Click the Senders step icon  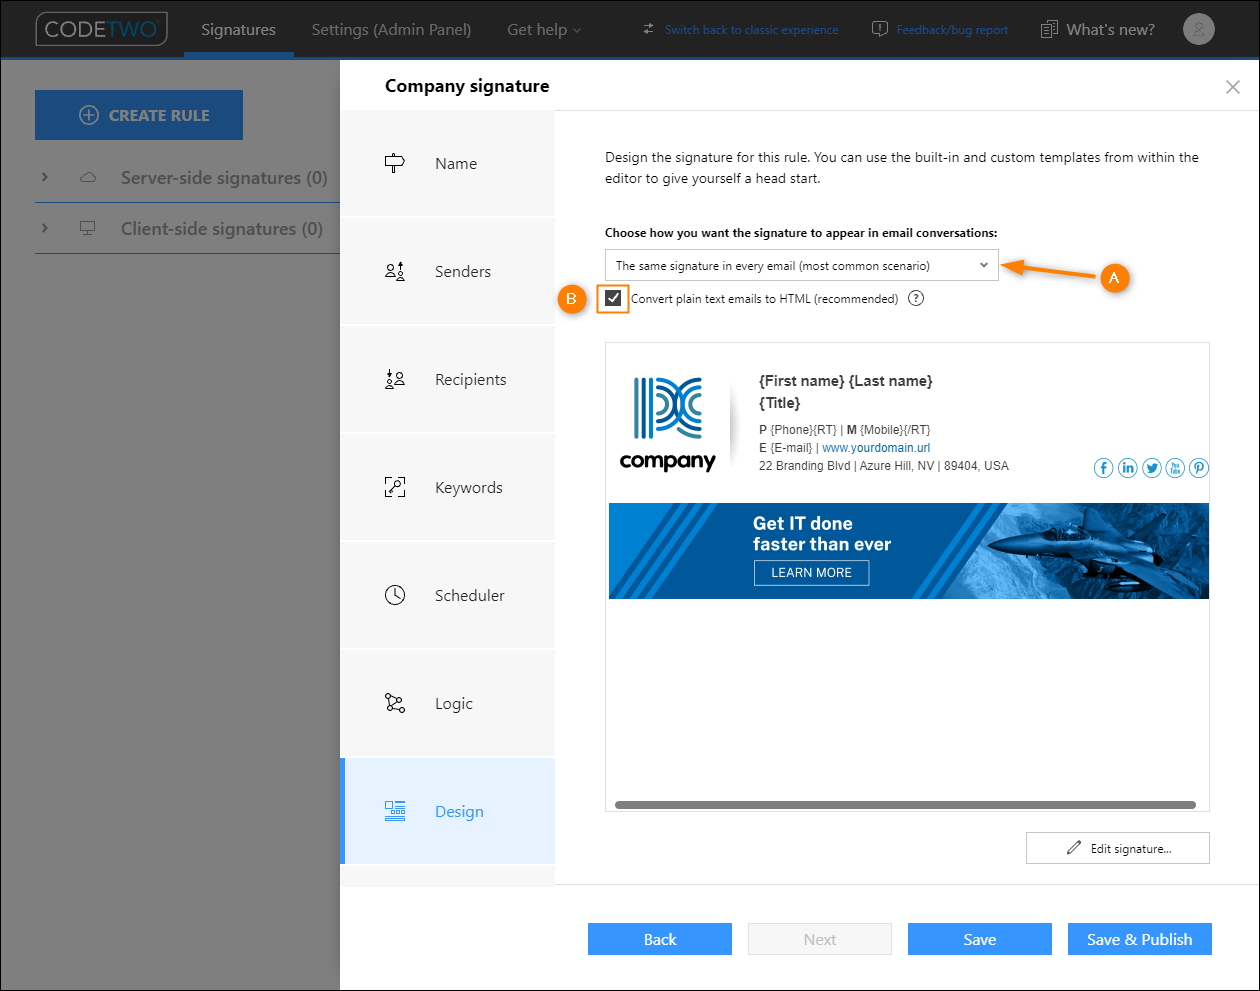point(395,271)
